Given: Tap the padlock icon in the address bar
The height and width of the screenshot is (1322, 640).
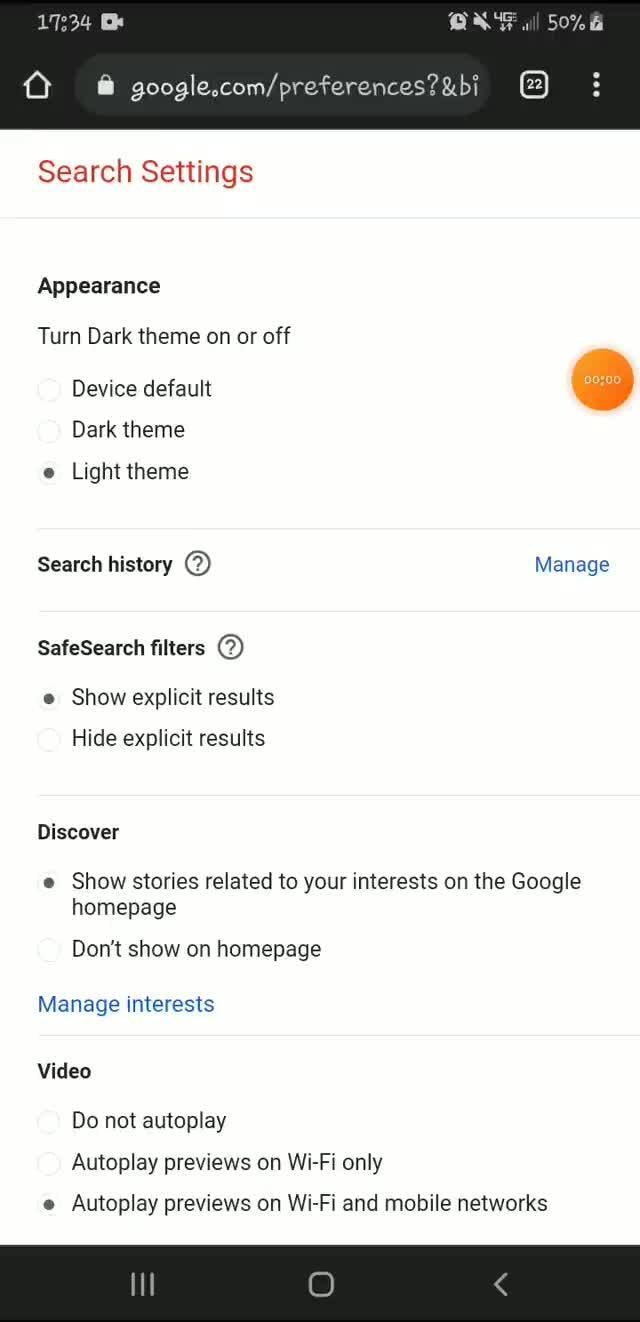Looking at the screenshot, I should pyautogui.click(x=105, y=86).
